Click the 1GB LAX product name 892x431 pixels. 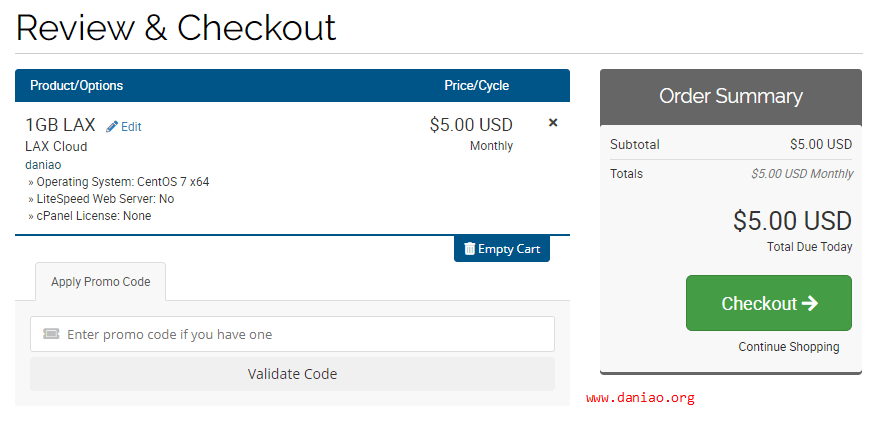coord(60,125)
